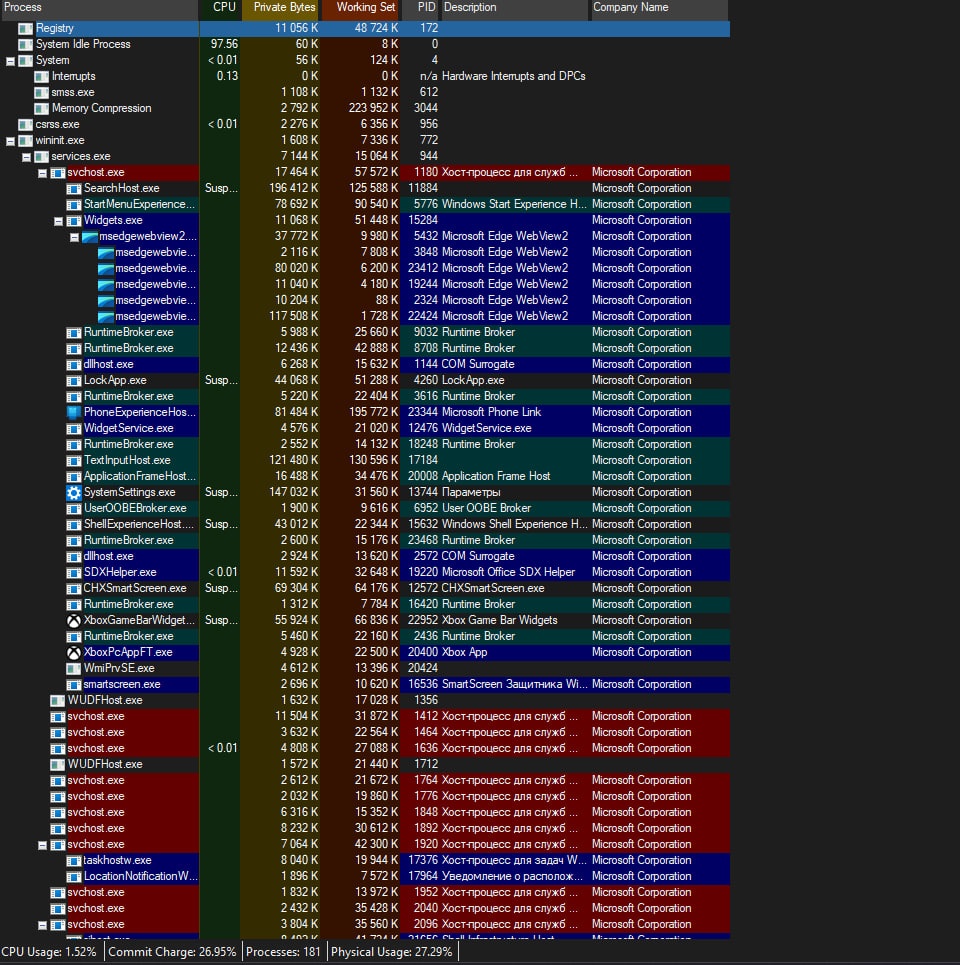Click the PhoneExperienceHost blue icon
Screen dimensions: 960x965
pyautogui.click(x=73, y=412)
